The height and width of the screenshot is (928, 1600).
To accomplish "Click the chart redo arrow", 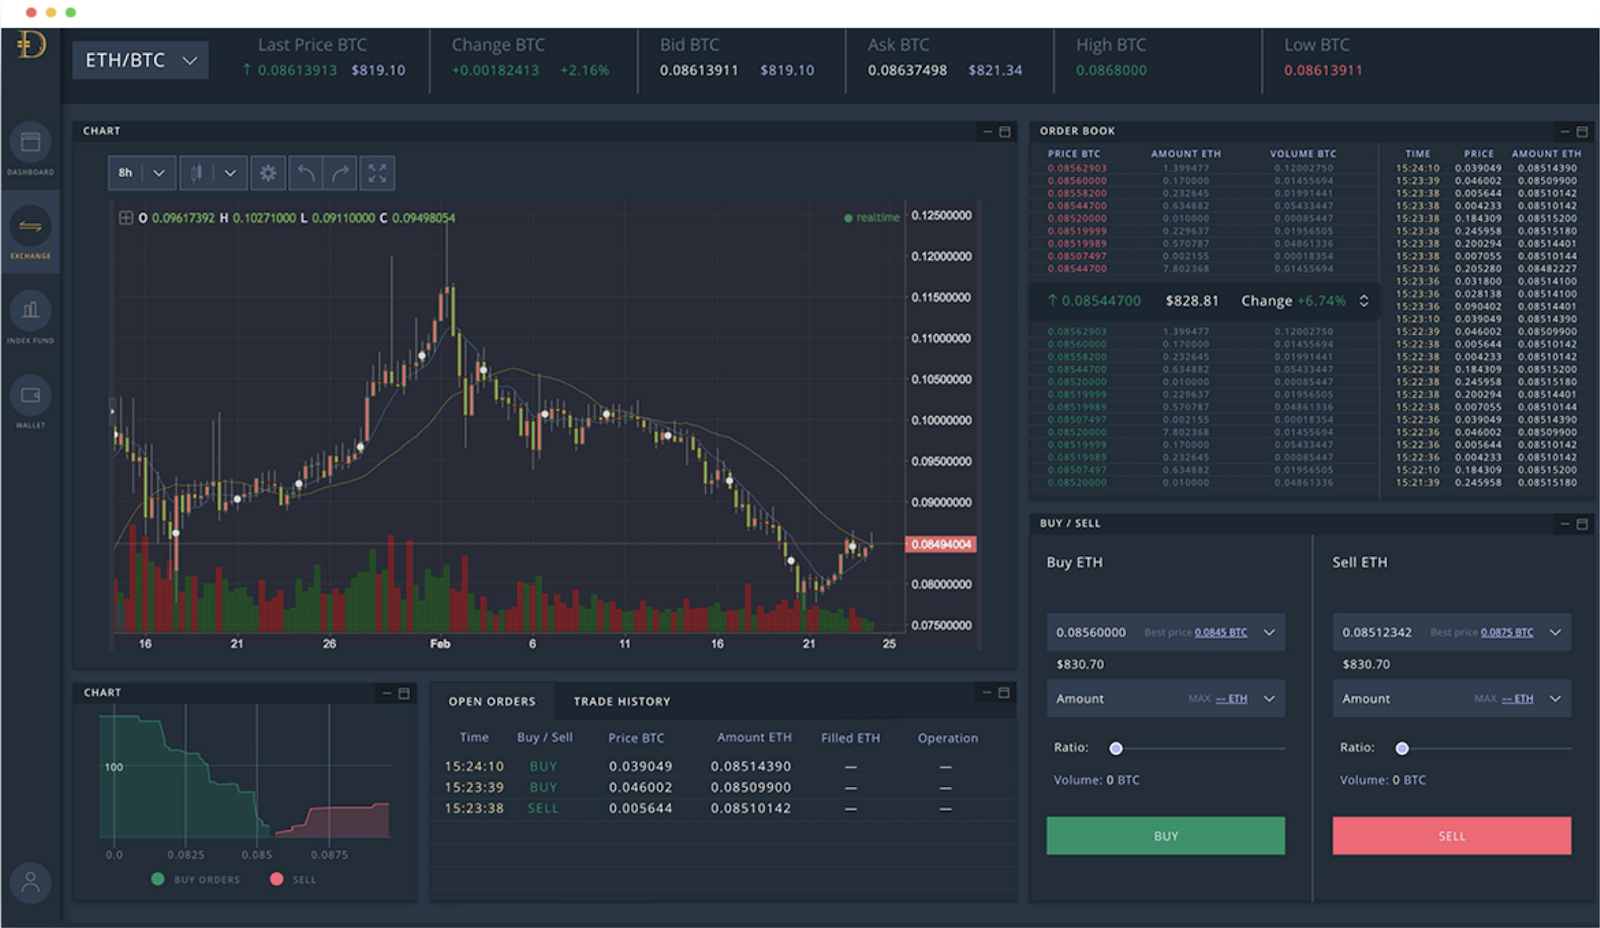I will [341, 173].
